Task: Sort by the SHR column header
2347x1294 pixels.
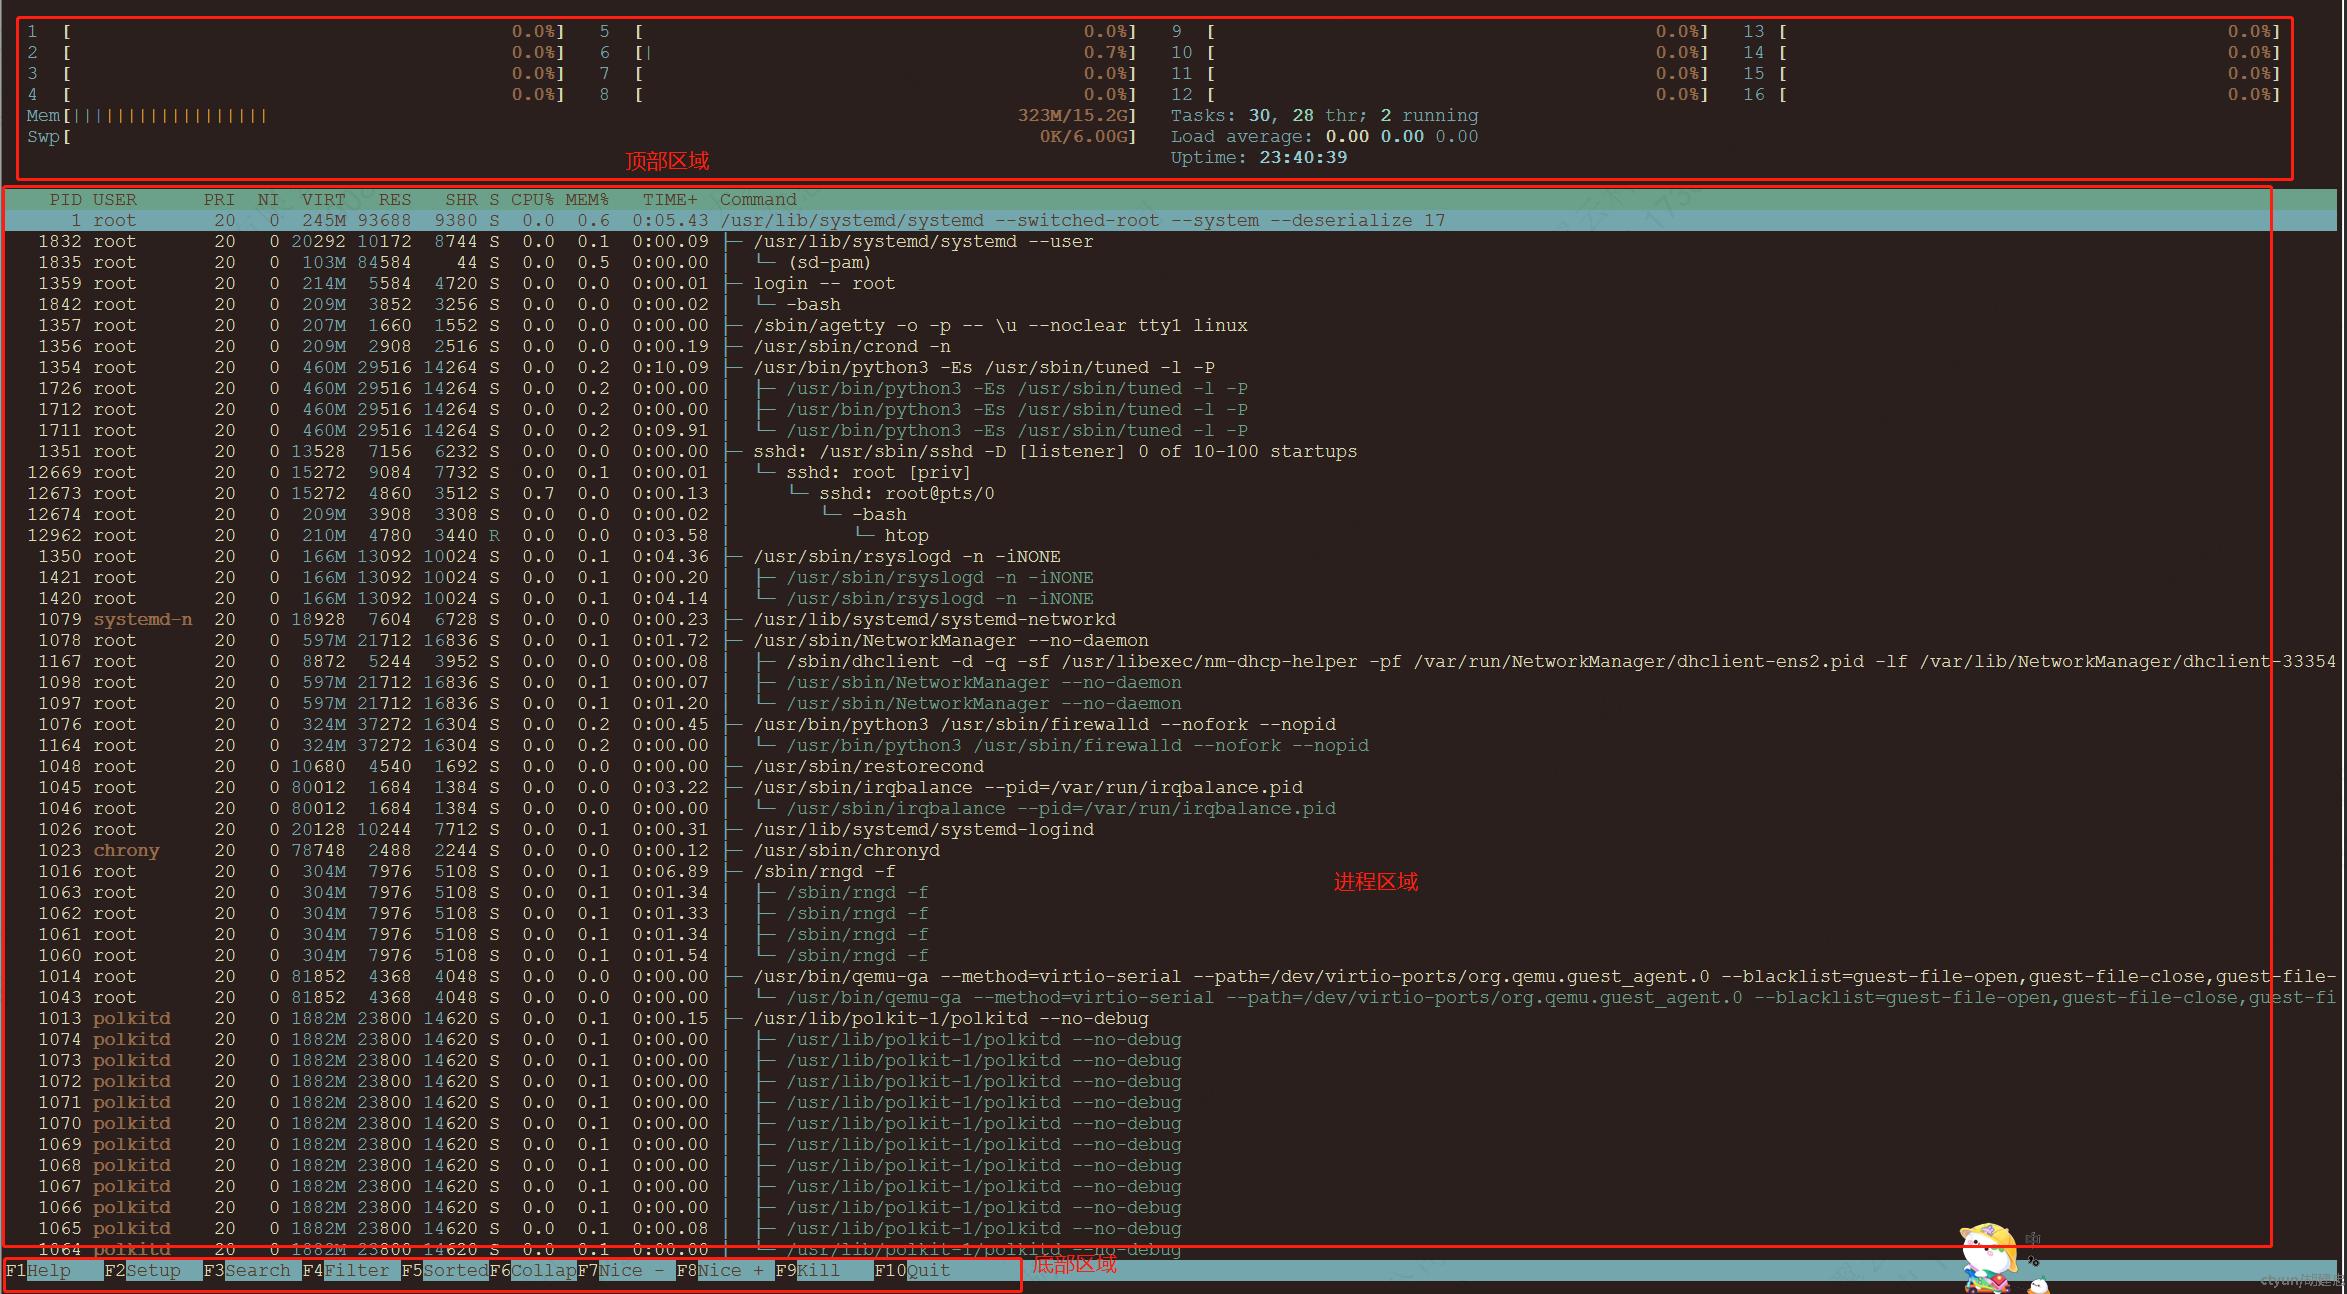Action: 461,199
